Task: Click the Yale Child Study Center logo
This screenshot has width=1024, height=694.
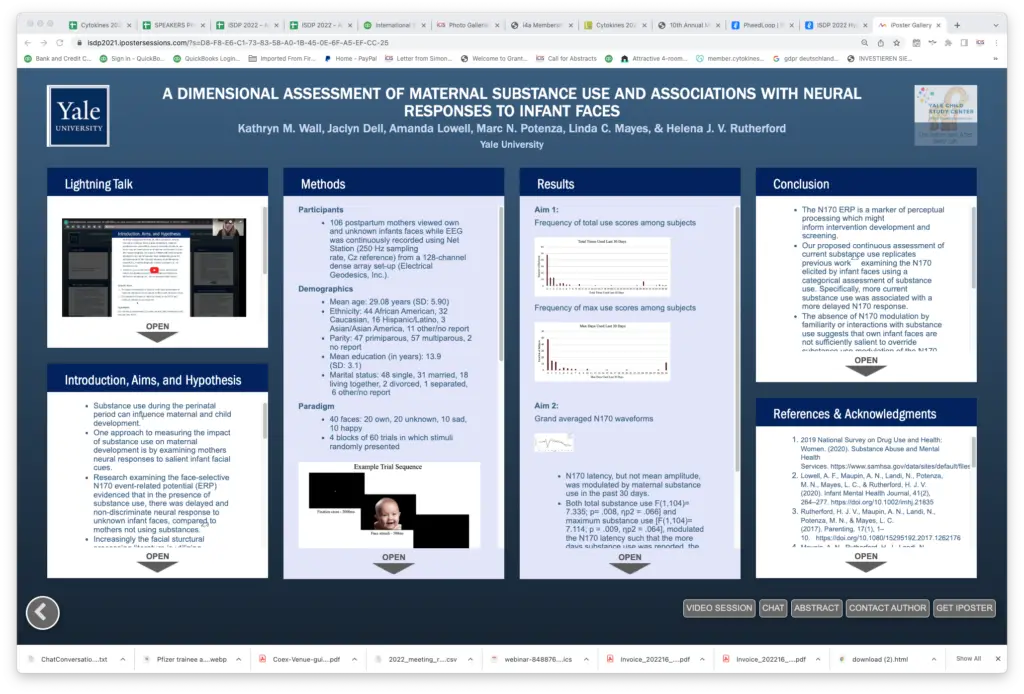Action: pos(945,115)
